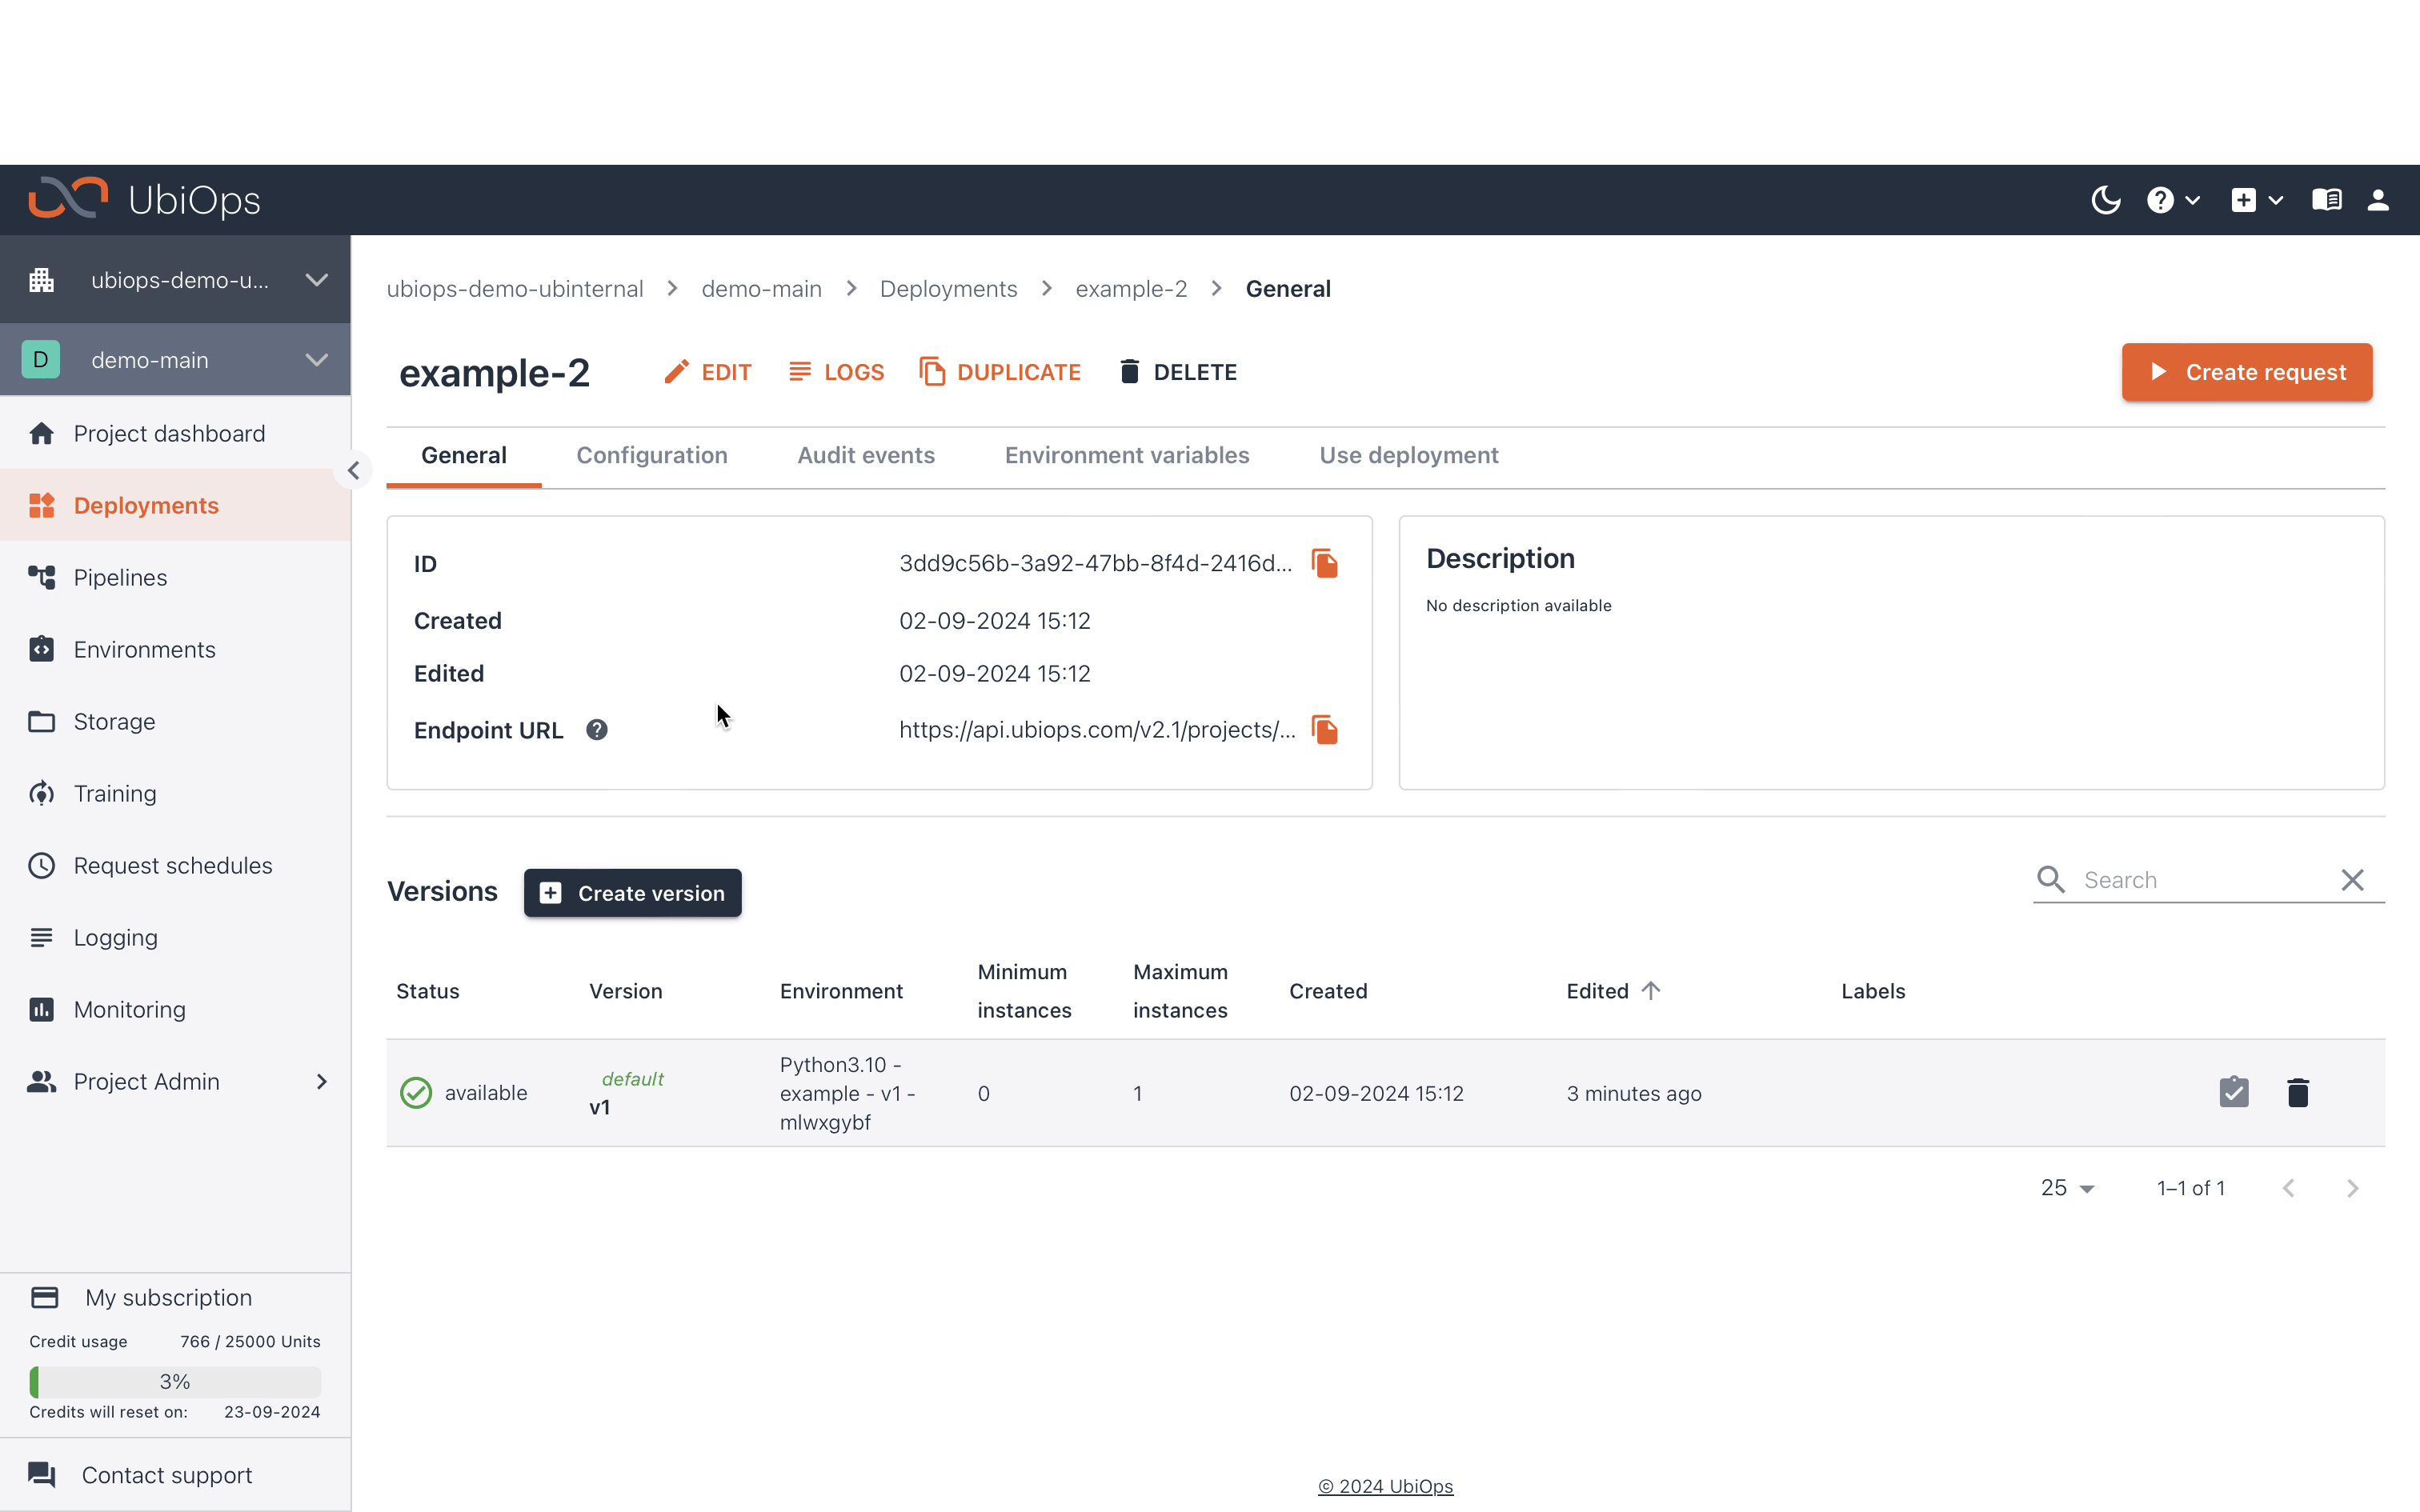2420x1512 pixels.
Task: Switch to the Configuration tab
Action: (x=650, y=454)
